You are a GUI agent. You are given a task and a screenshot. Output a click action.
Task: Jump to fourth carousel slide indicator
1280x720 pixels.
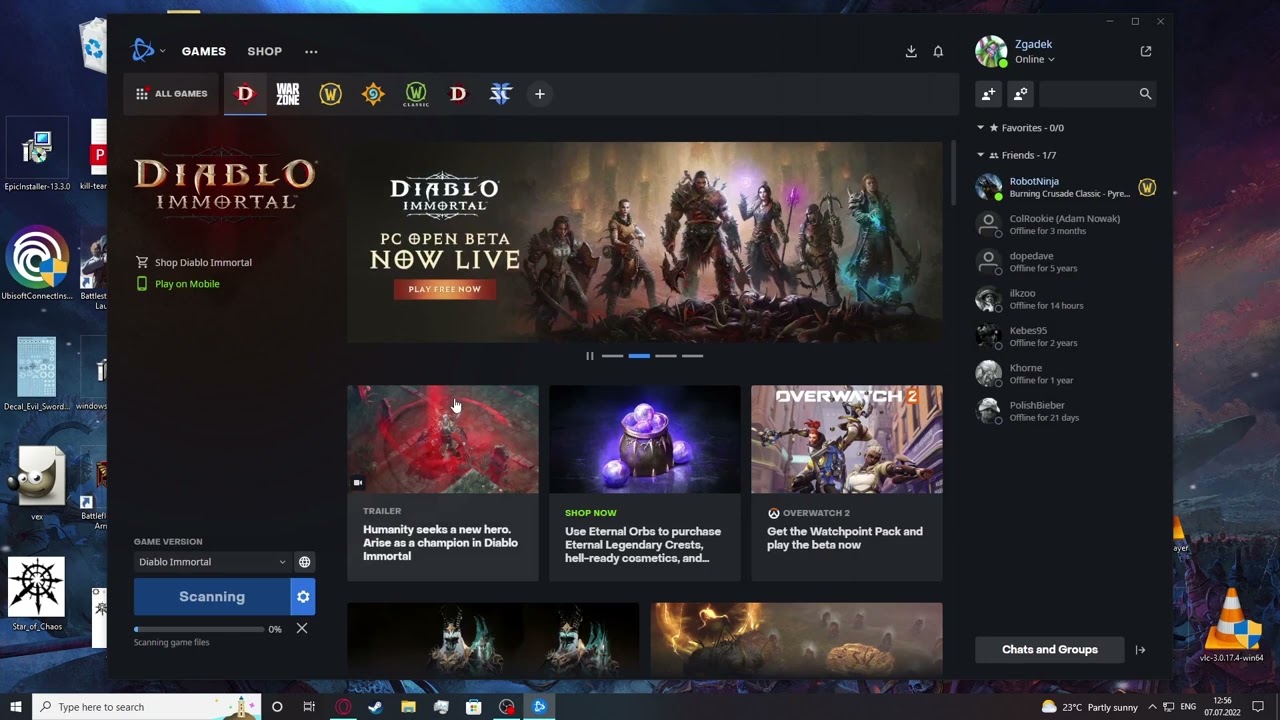click(x=692, y=356)
